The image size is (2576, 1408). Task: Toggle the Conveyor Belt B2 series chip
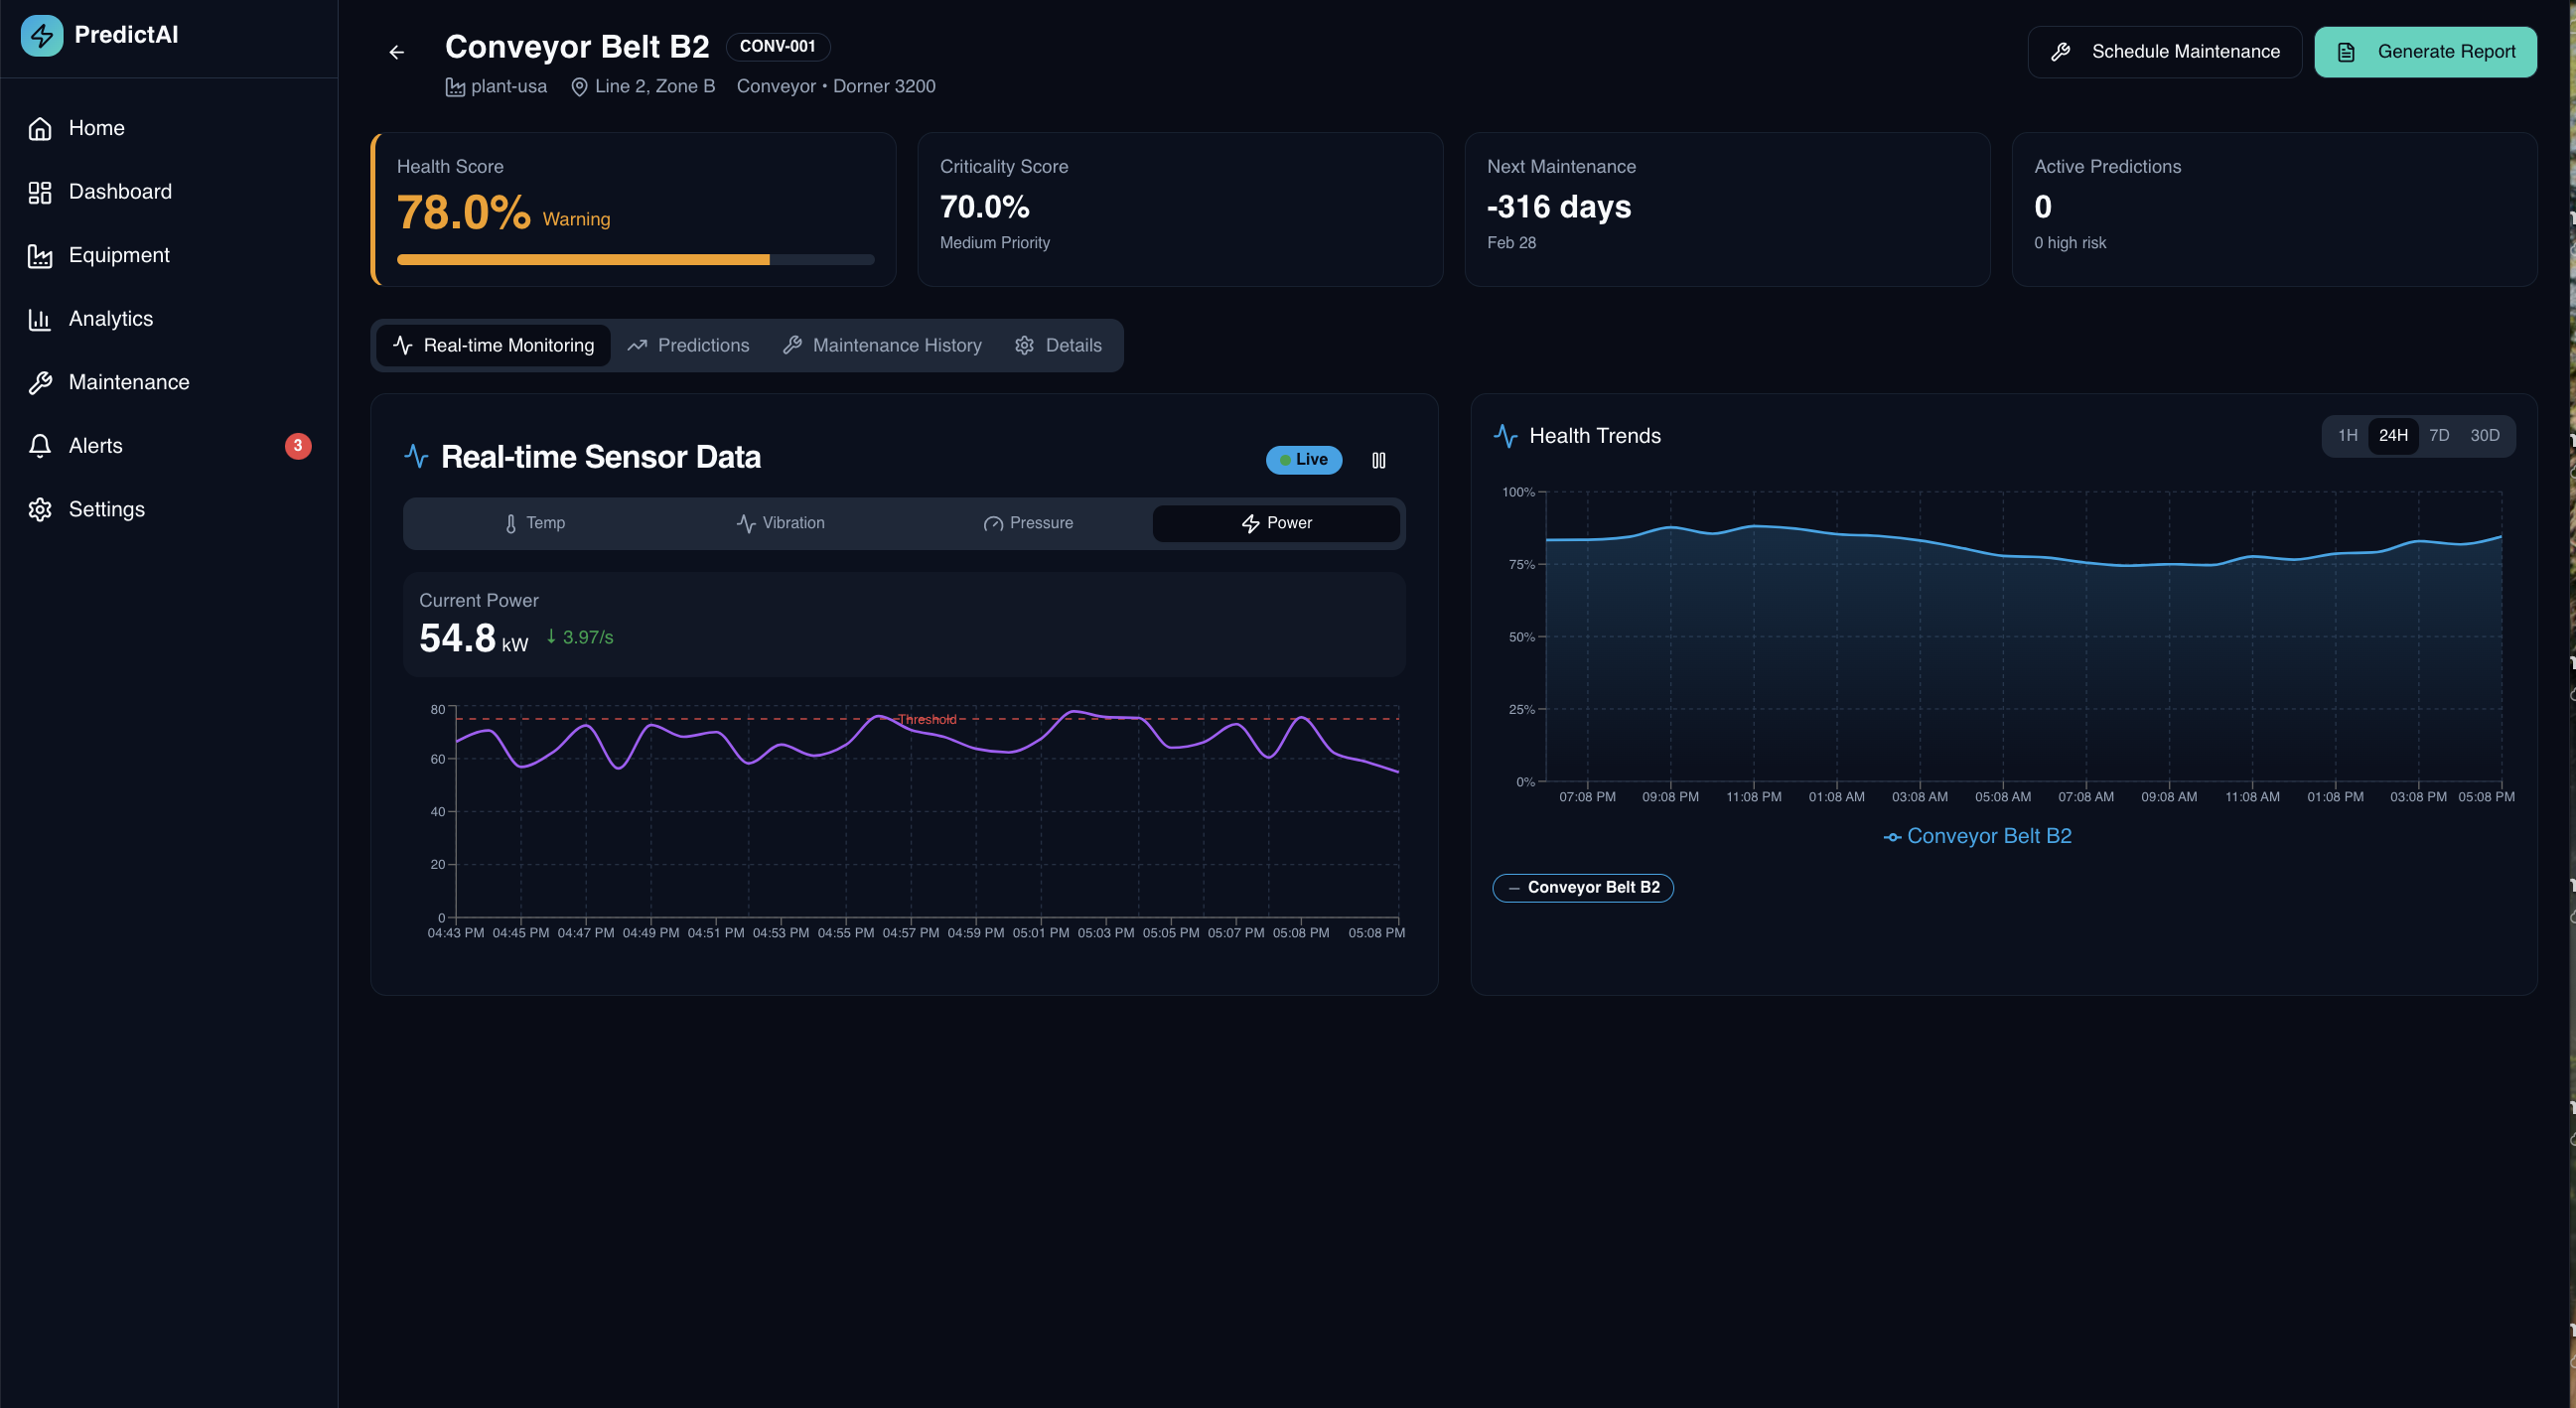[x=1582, y=887]
